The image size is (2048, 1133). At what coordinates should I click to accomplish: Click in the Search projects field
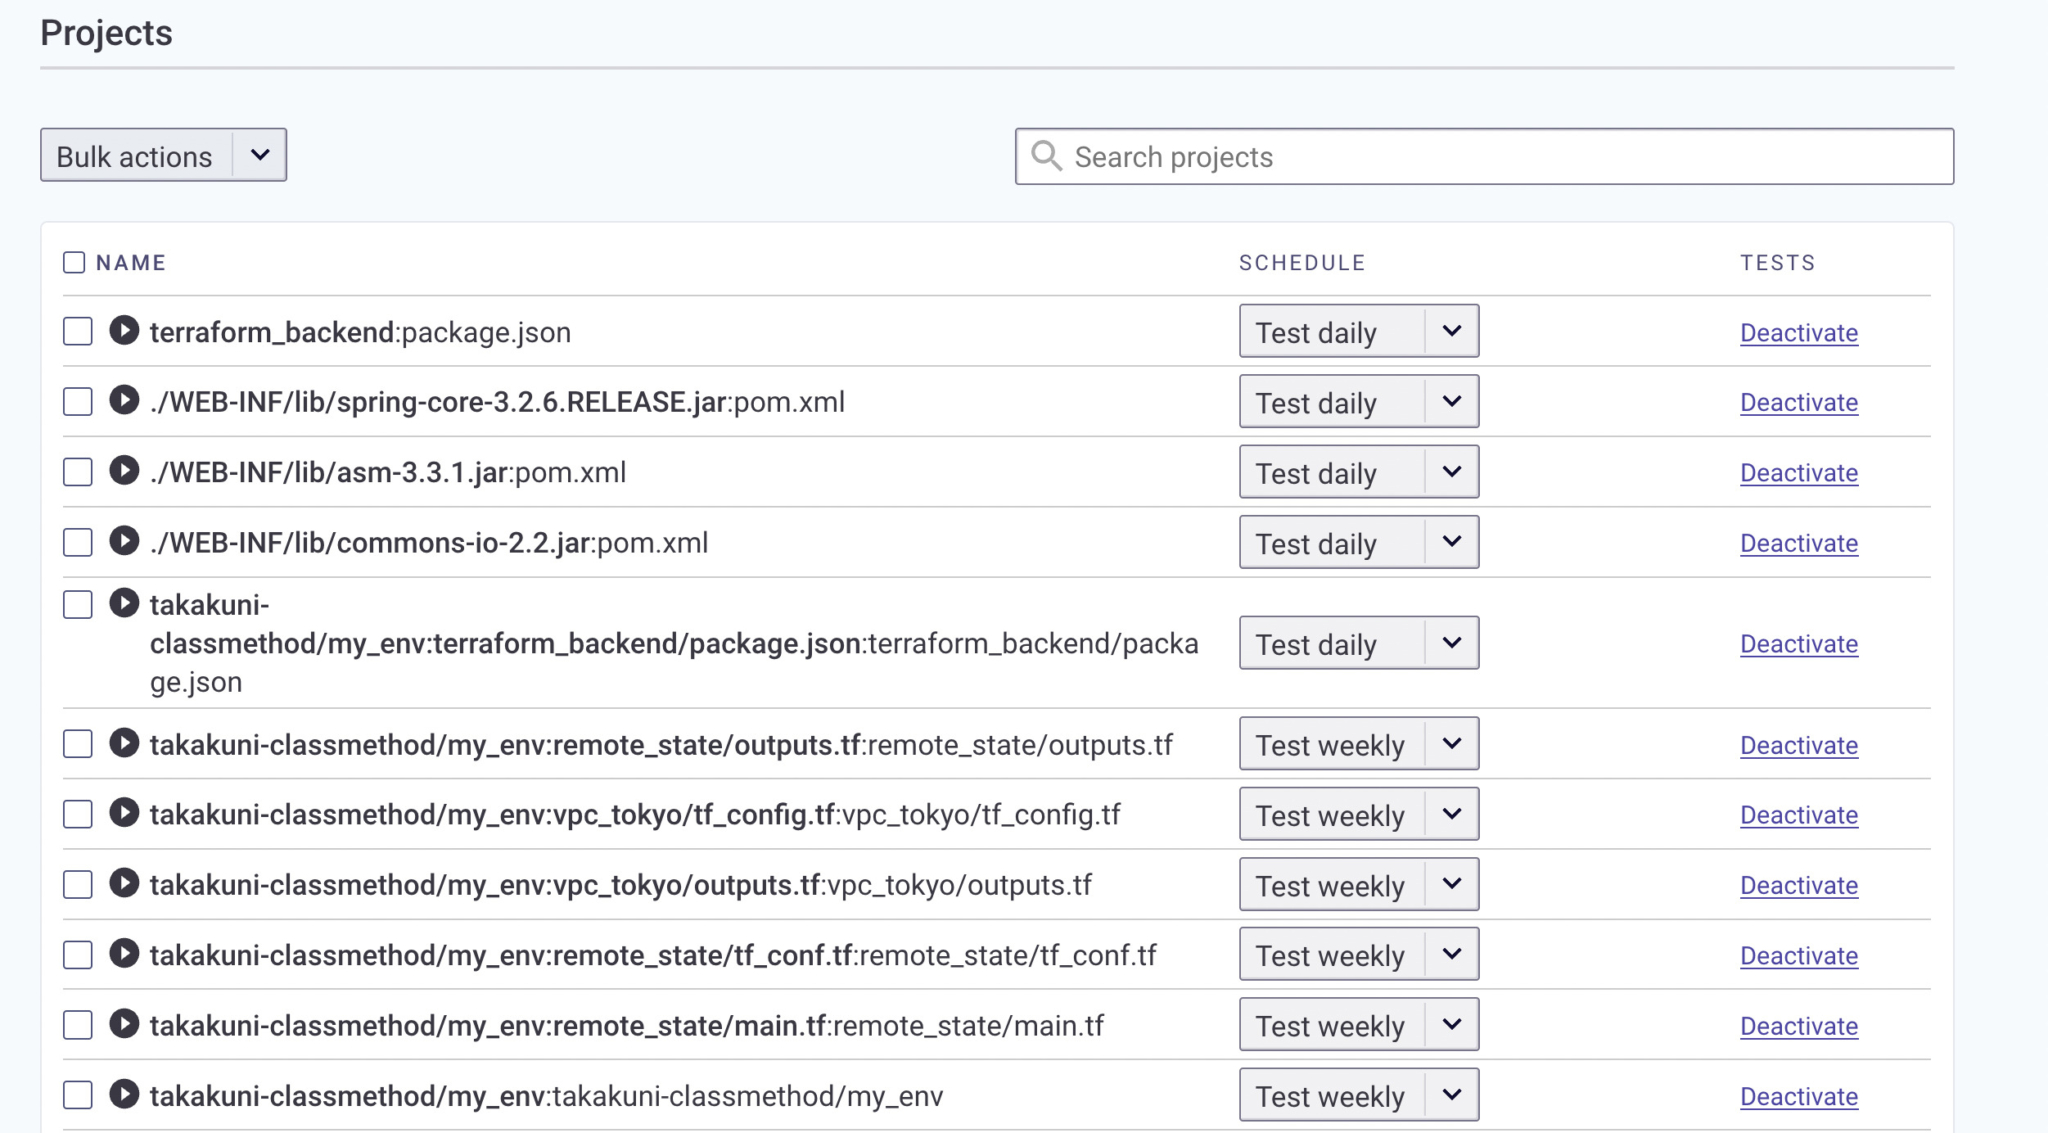1500,157
